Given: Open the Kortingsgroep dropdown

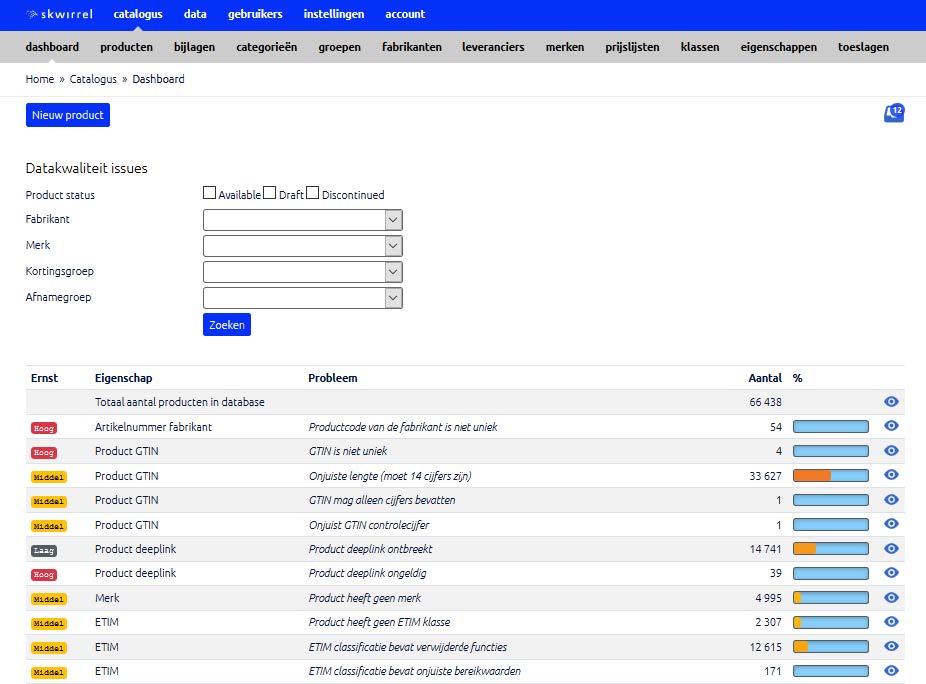Looking at the screenshot, I should tap(302, 272).
